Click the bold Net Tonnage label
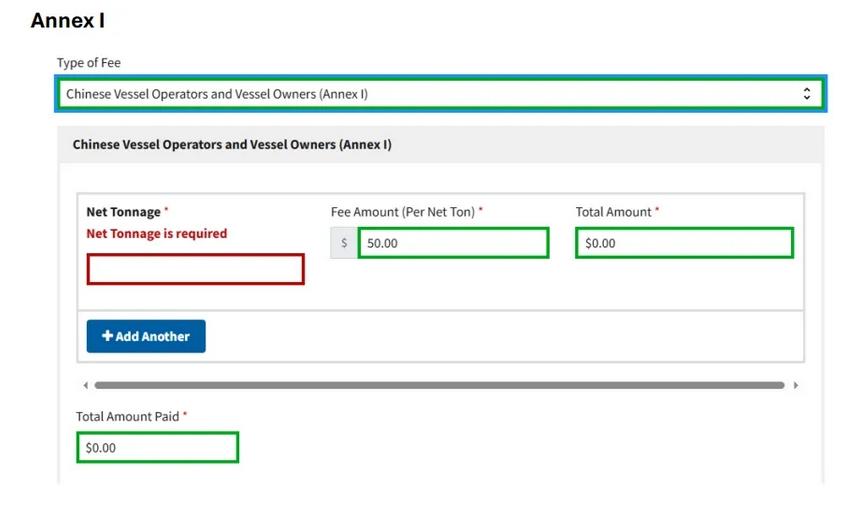 pyautogui.click(x=123, y=212)
